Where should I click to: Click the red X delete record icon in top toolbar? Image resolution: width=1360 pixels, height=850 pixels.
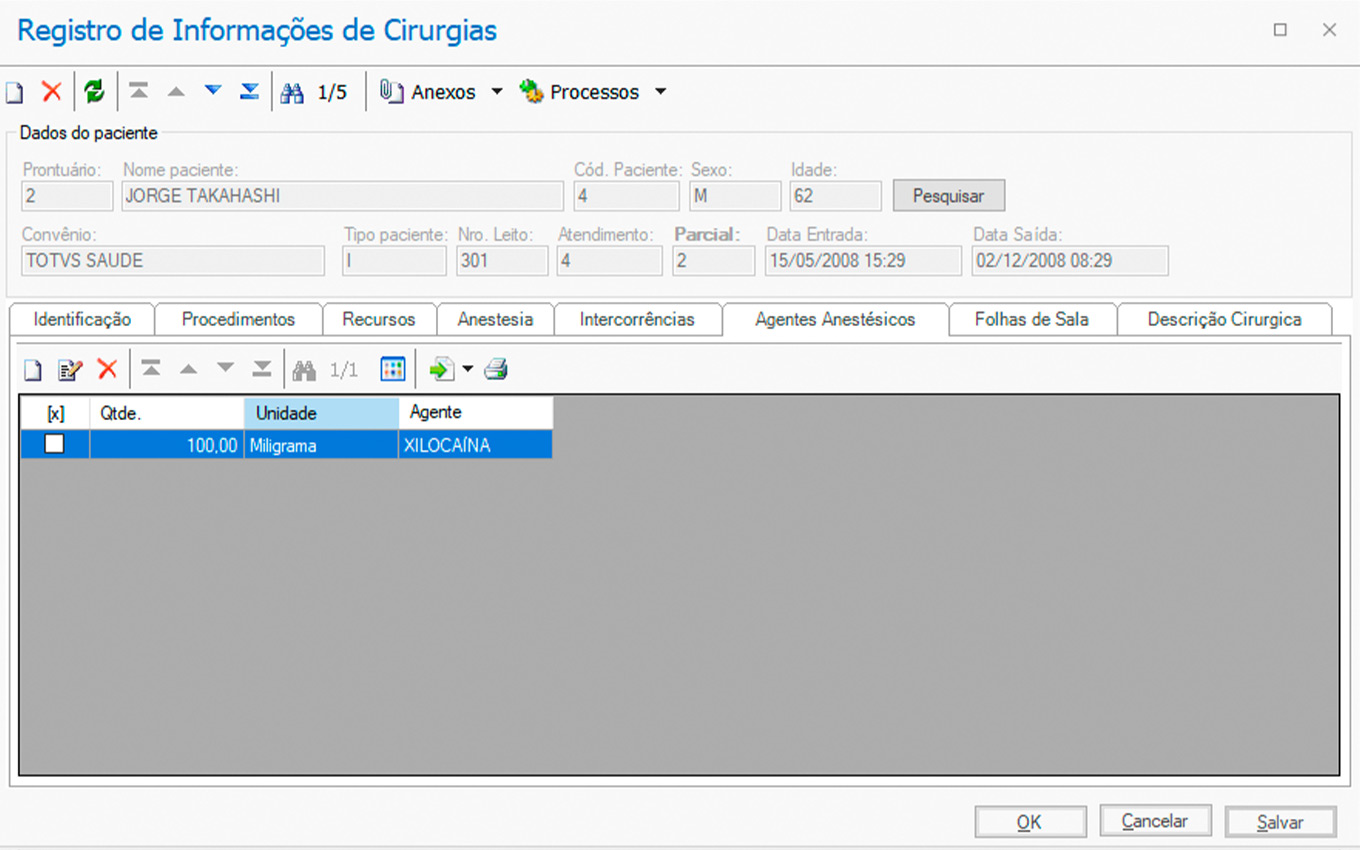point(52,92)
